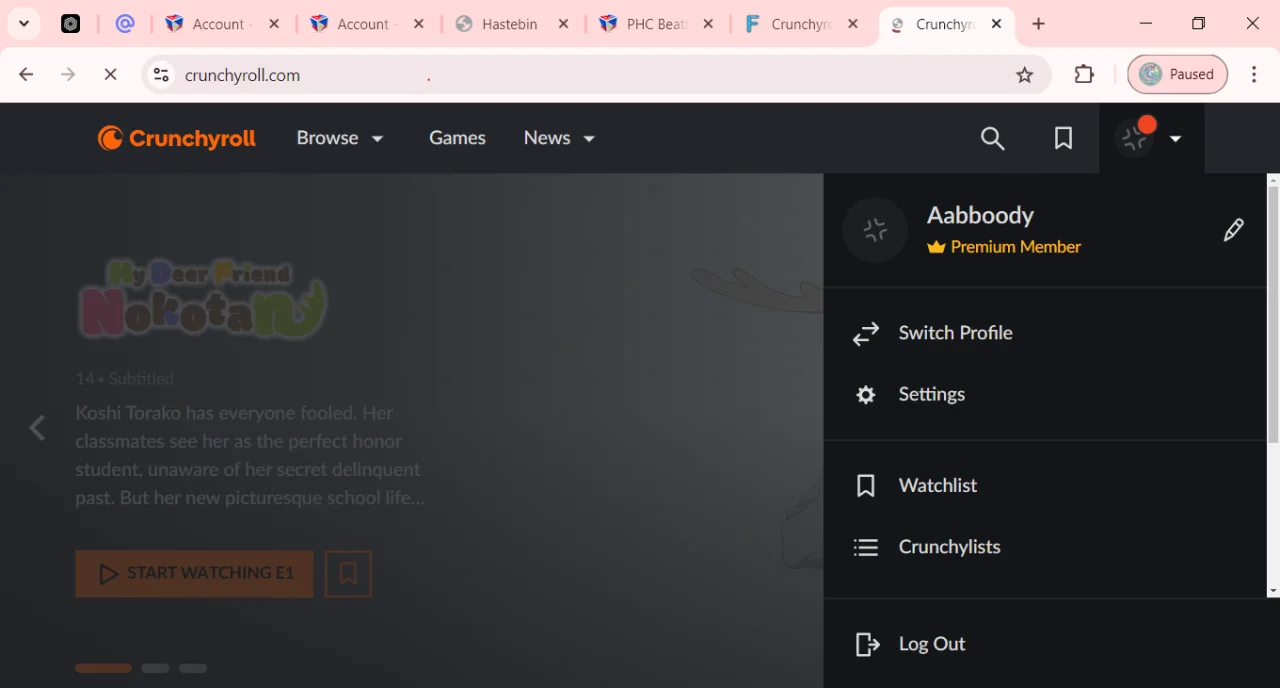
Task: Switch to the PHC Beat tab
Action: pyautogui.click(x=655, y=24)
